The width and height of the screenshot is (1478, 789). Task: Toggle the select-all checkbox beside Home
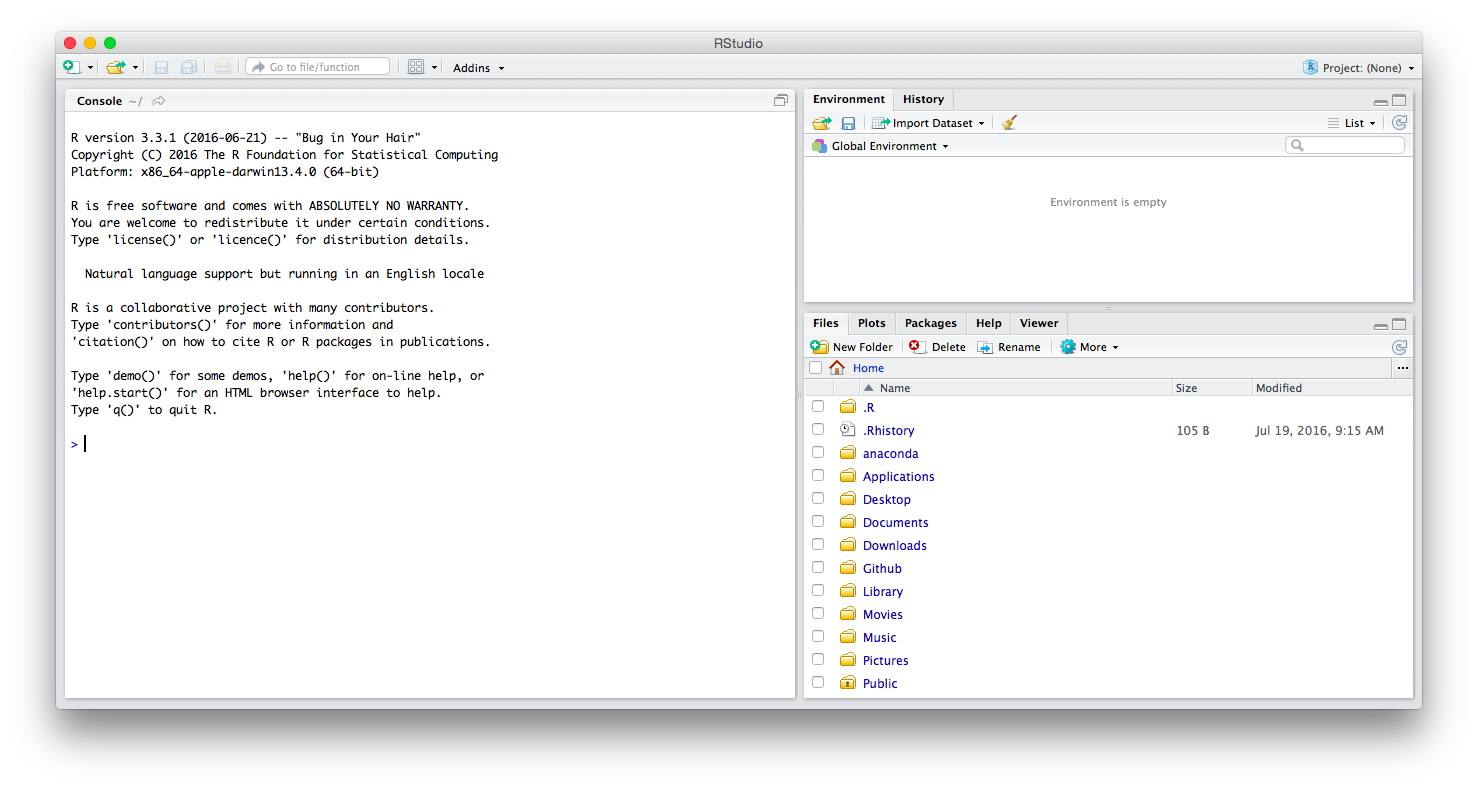pos(816,368)
